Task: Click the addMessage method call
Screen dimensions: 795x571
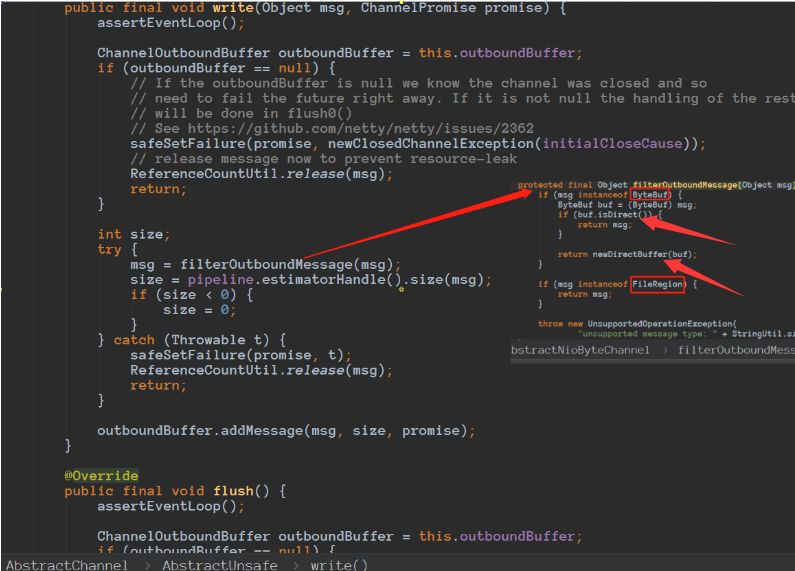Action: [262, 431]
